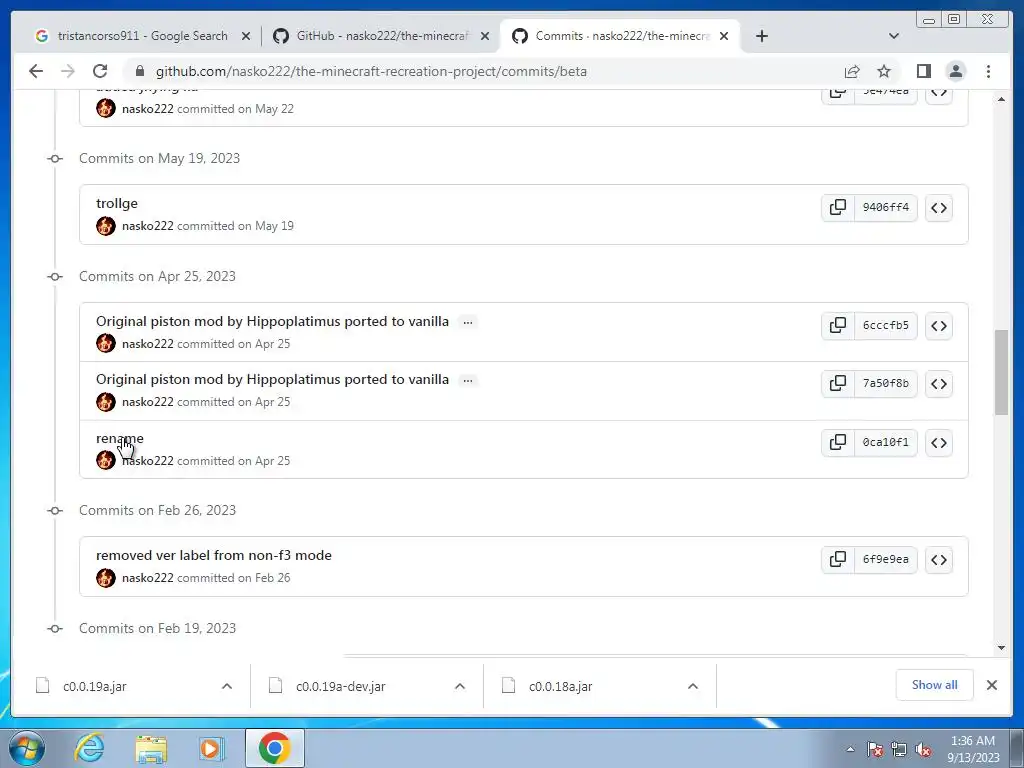Reload the current page

pyautogui.click(x=100, y=71)
